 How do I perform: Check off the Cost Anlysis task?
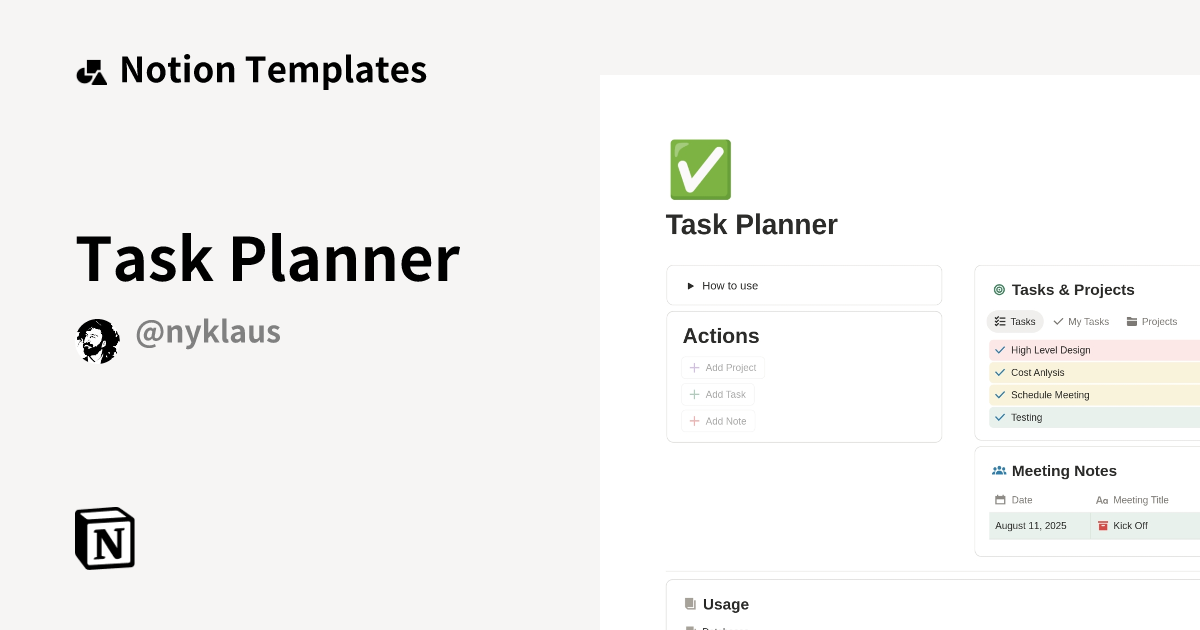1000,372
